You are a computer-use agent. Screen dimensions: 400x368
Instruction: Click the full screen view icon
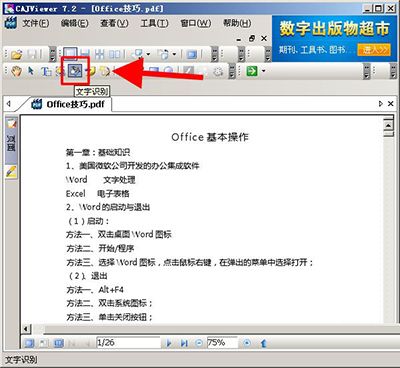[192, 54]
